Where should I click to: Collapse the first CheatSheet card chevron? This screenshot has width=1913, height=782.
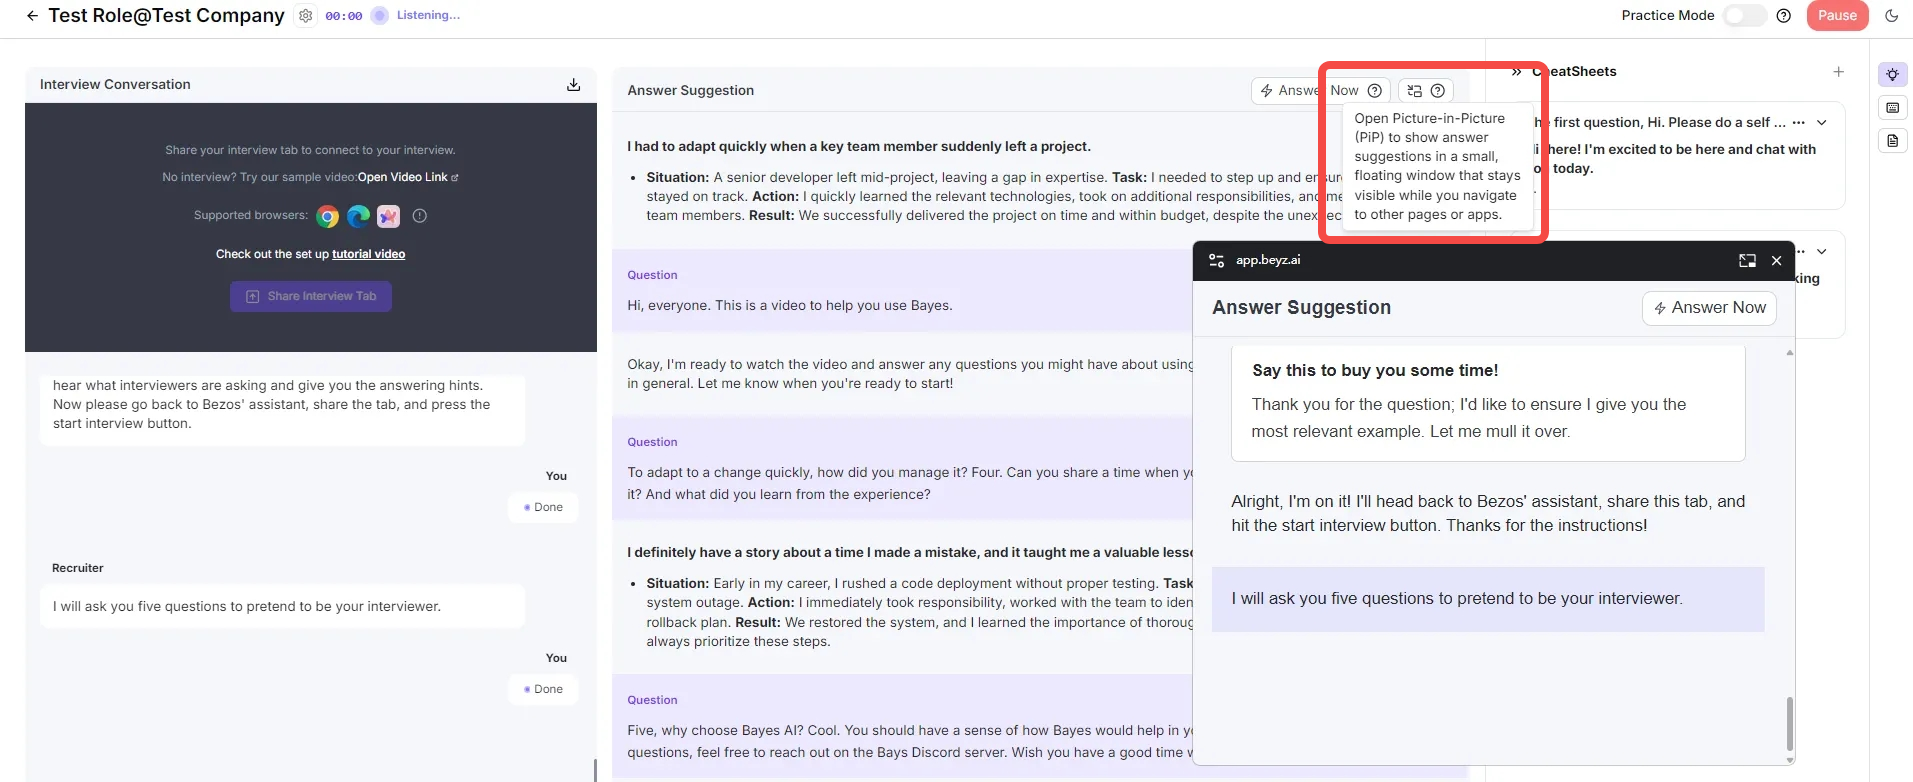[x=1822, y=123]
